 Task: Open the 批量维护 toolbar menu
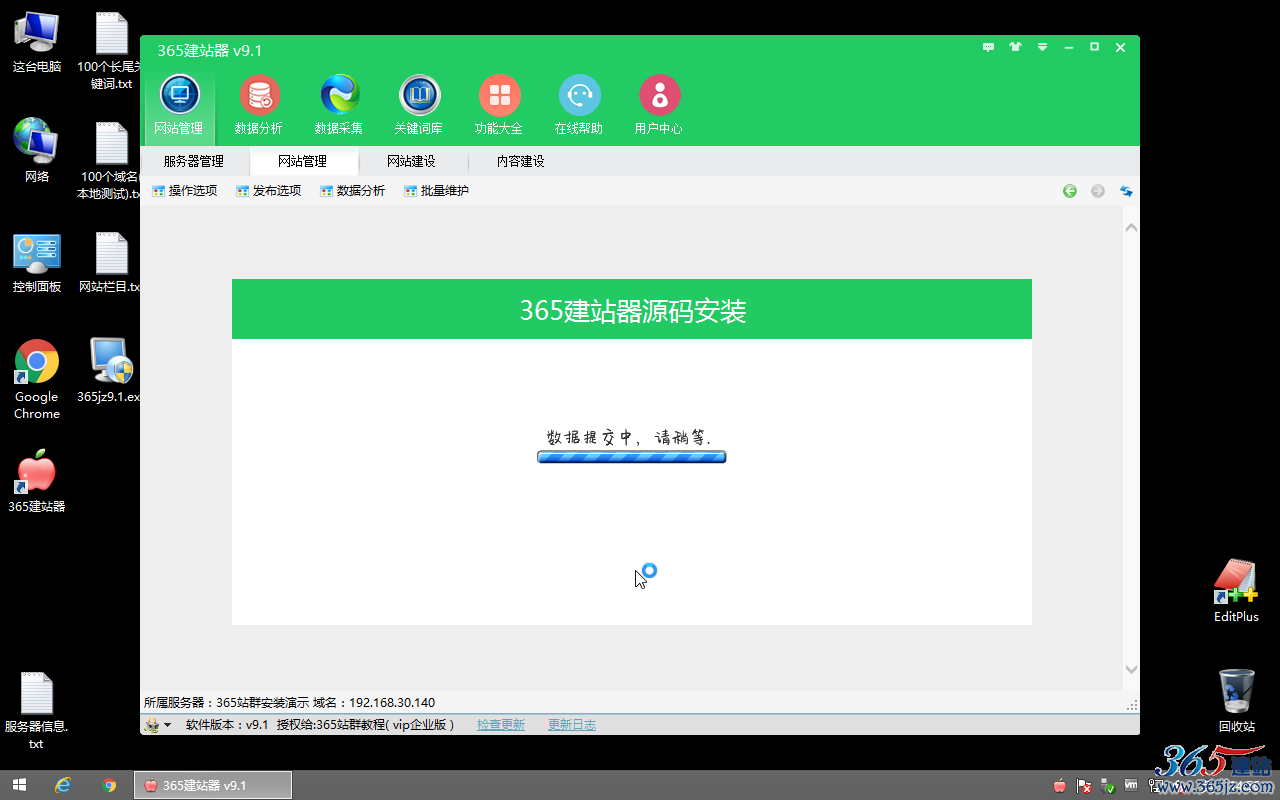(x=437, y=191)
